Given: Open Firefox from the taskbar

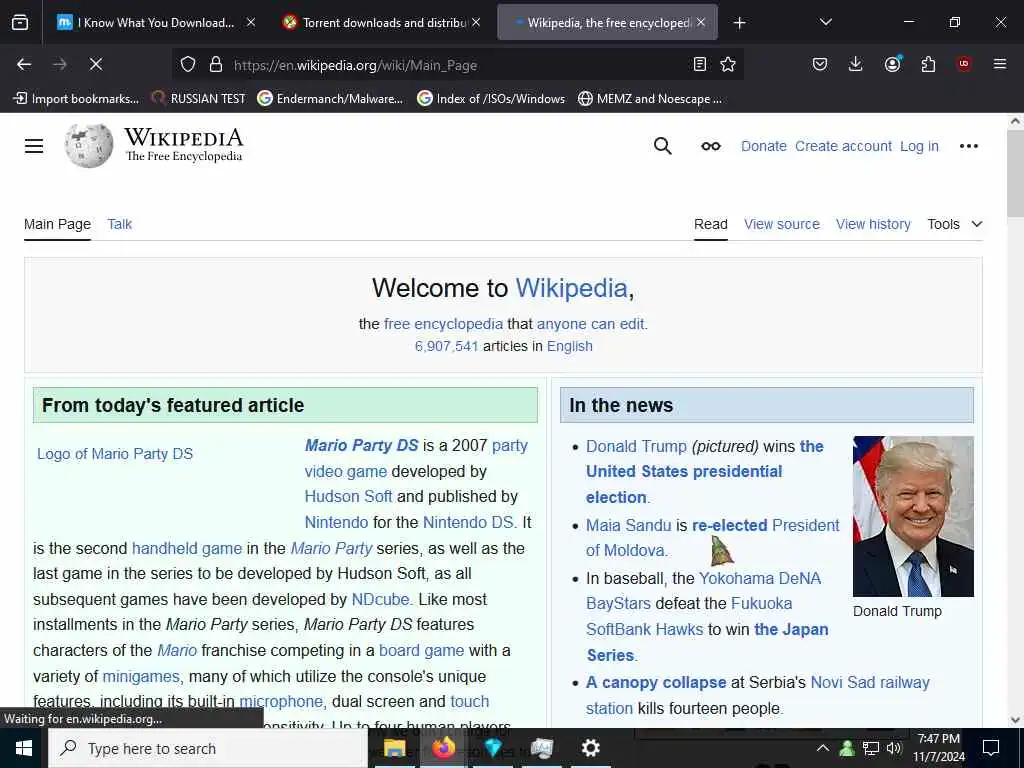Looking at the screenshot, I should click(443, 748).
